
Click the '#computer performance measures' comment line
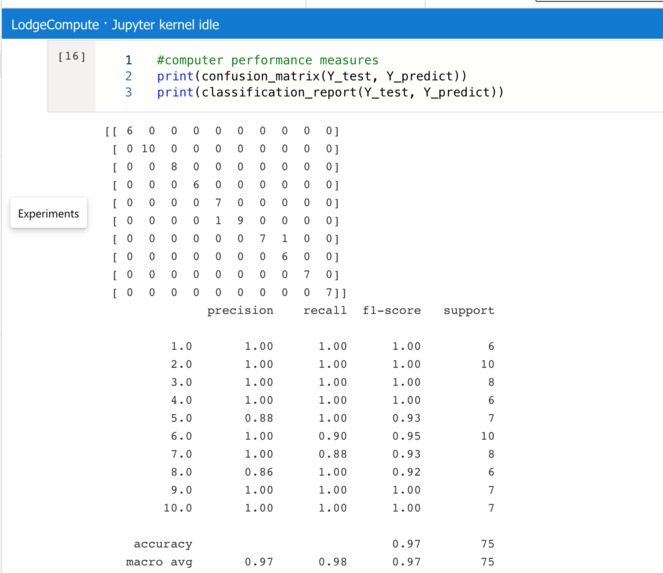tap(268, 60)
